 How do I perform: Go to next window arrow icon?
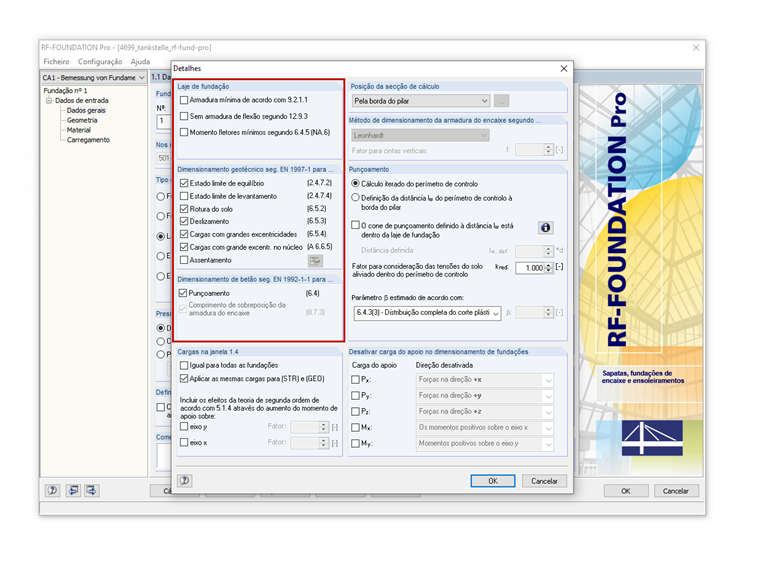[x=91, y=490]
